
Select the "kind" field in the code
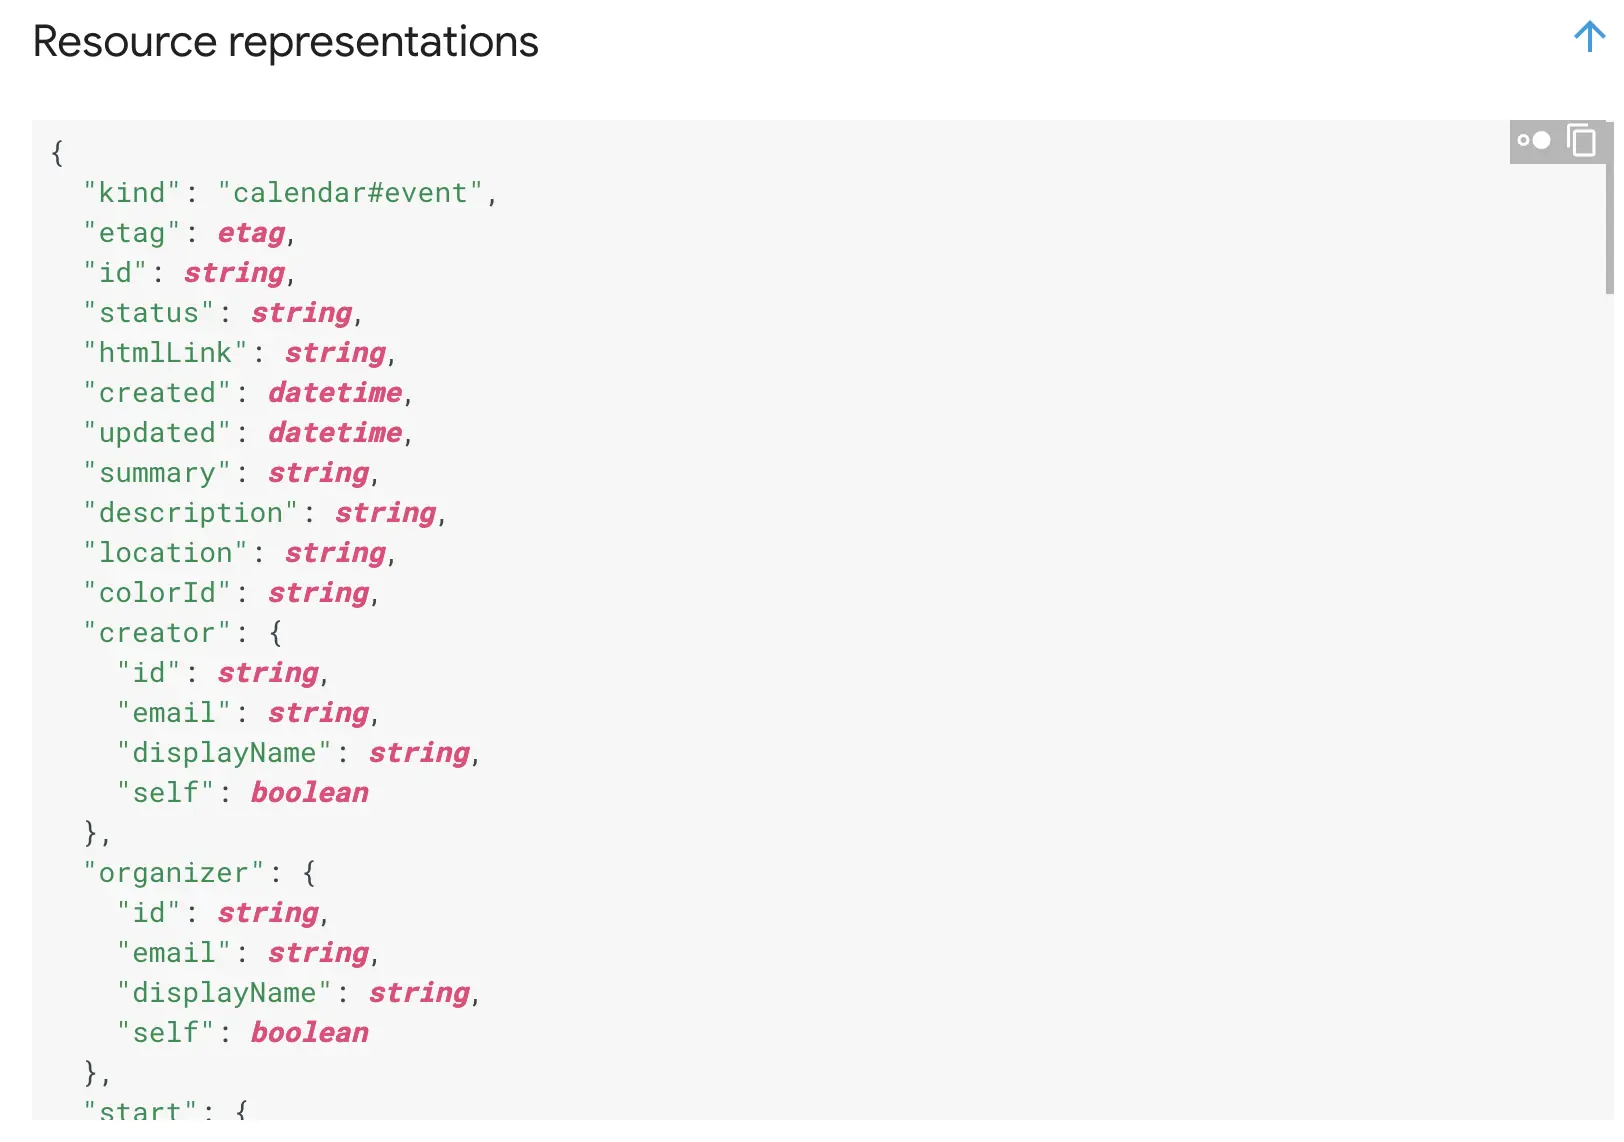pos(133,192)
